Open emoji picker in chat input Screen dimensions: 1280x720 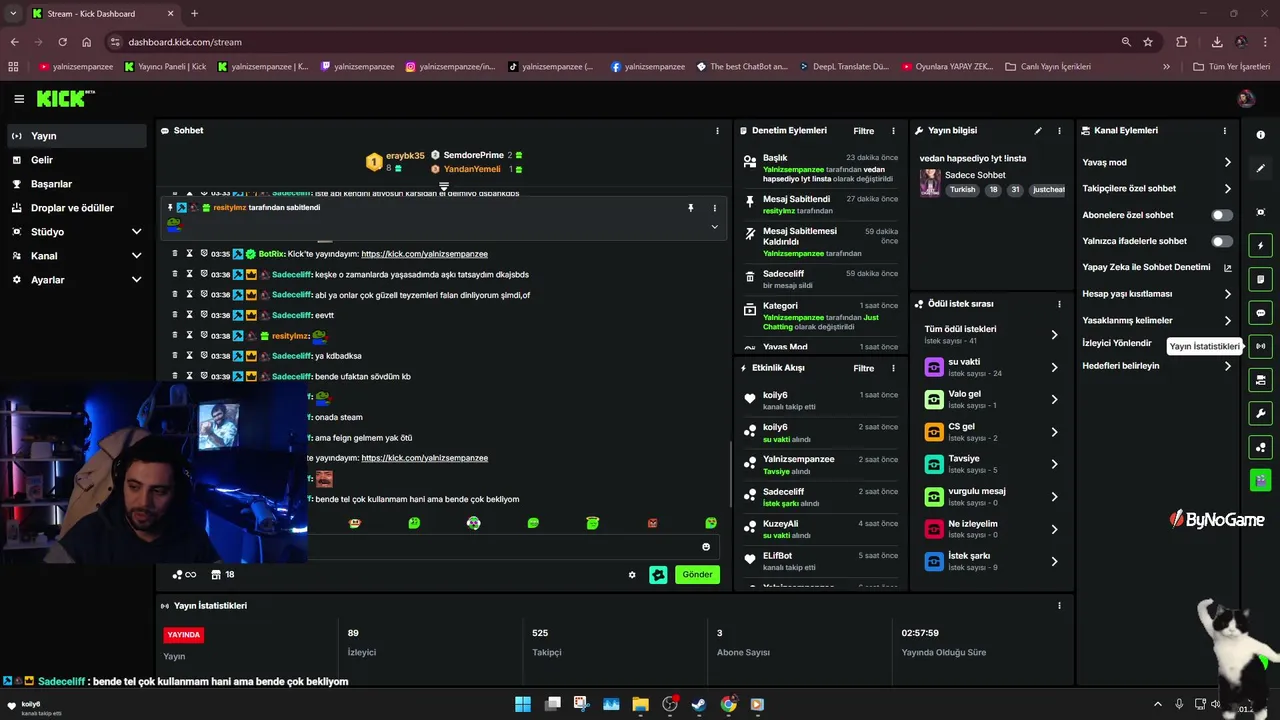pyautogui.click(x=706, y=547)
